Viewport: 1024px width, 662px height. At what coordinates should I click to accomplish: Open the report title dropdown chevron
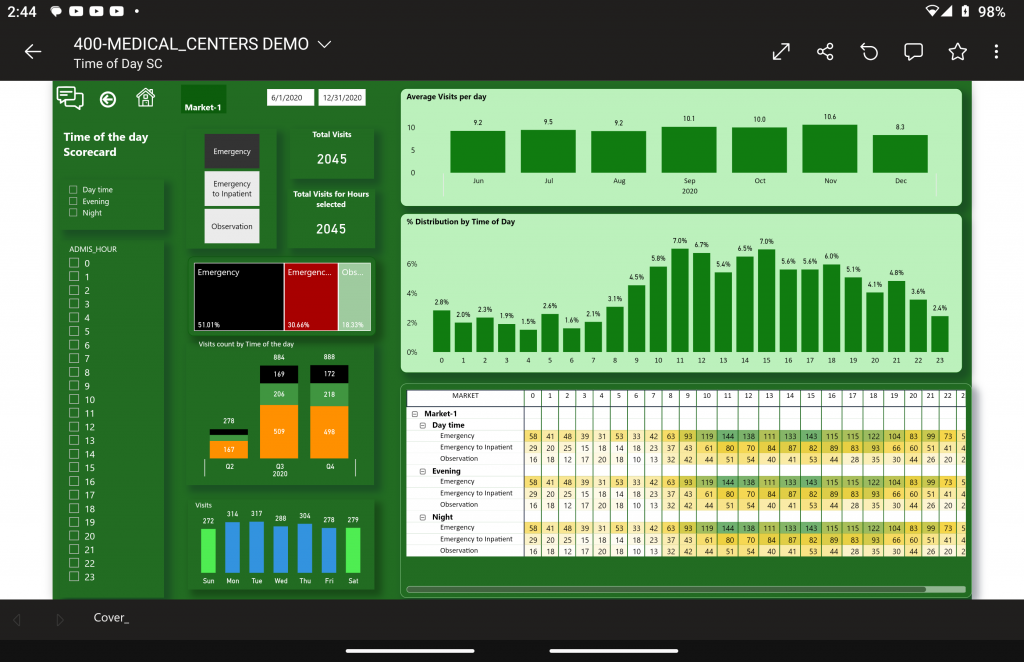coord(323,45)
